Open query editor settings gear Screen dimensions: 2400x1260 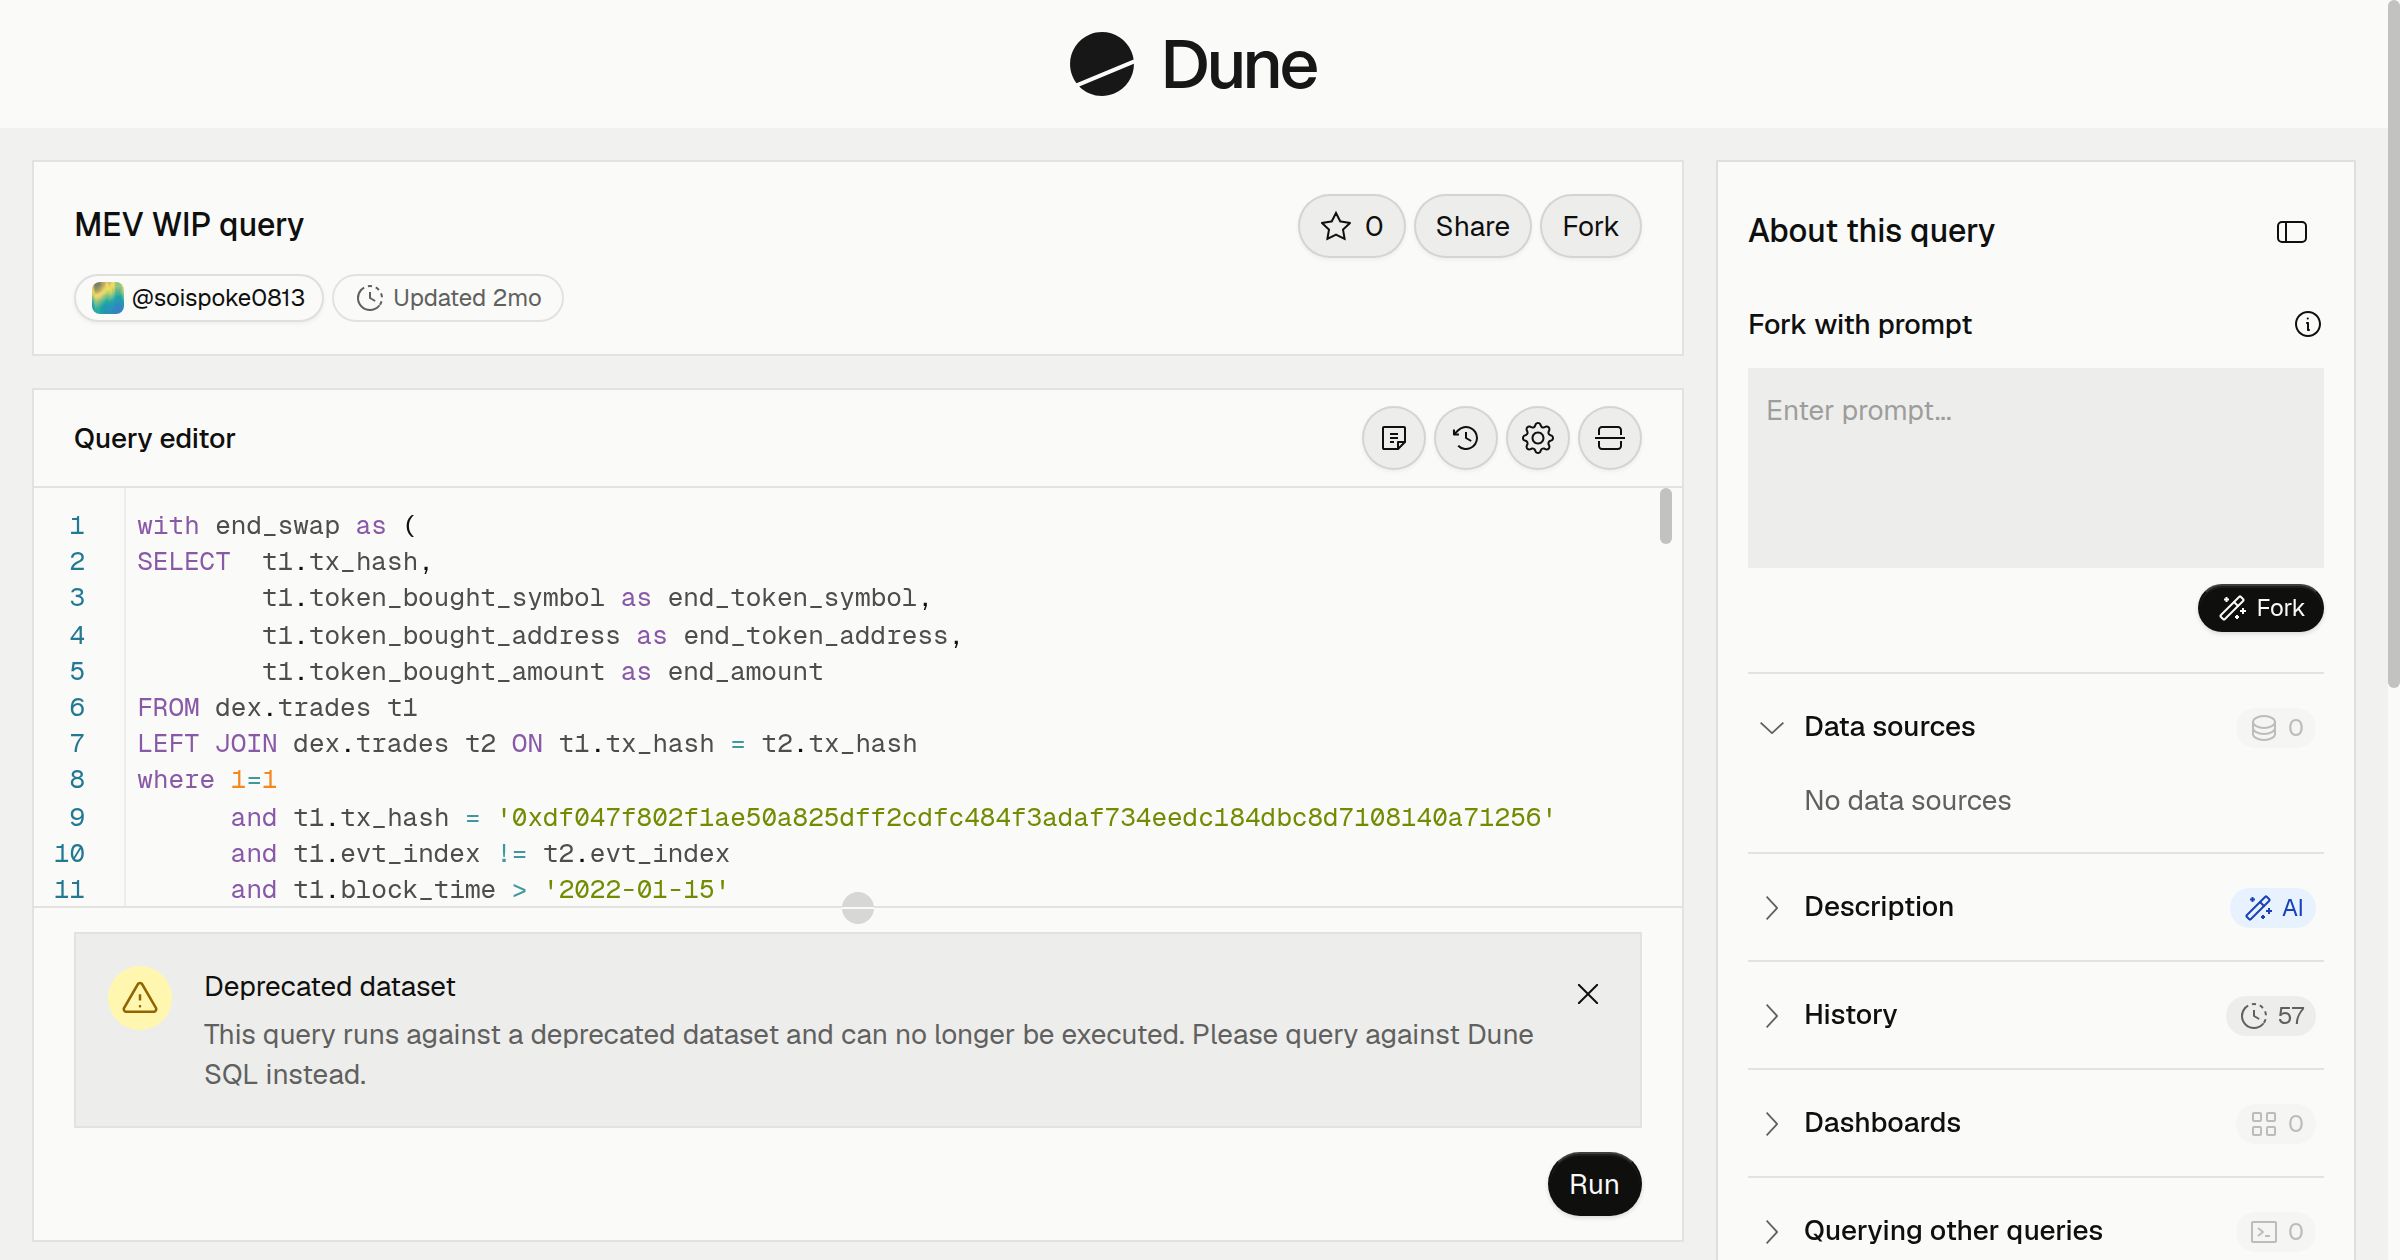click(1537, 438)
